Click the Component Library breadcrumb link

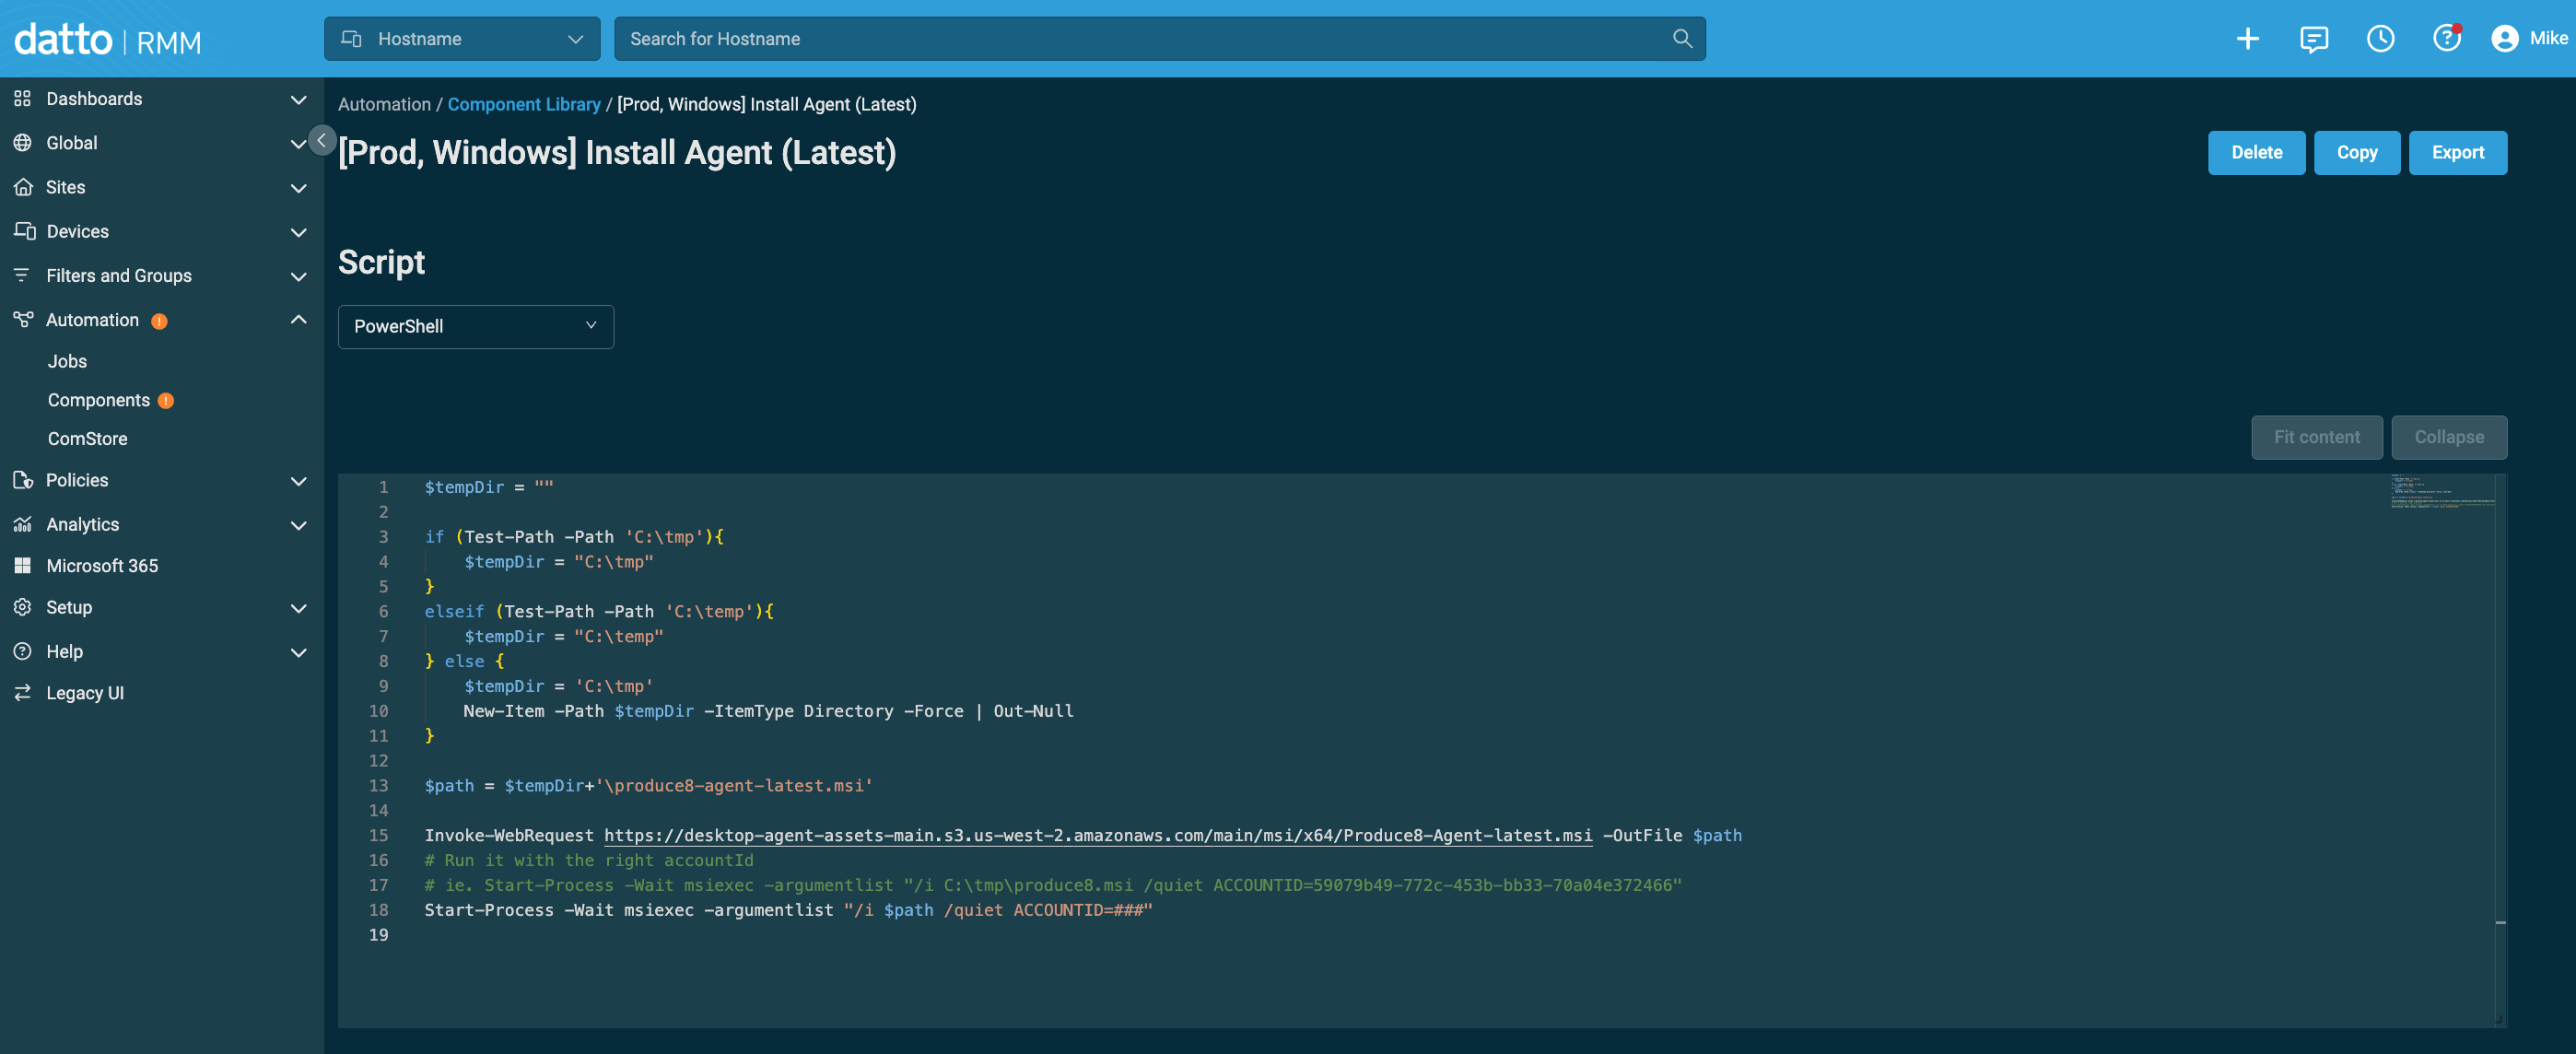coord(523,105)
